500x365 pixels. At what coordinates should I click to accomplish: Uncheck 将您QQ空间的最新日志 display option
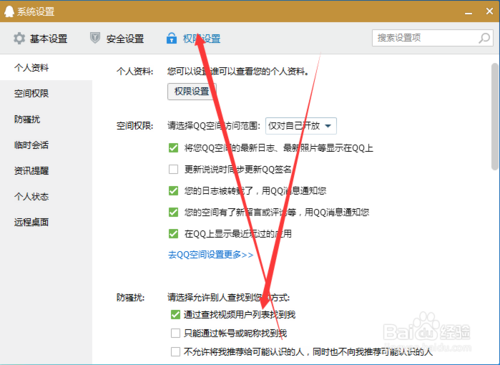click(x=173, y=148)
